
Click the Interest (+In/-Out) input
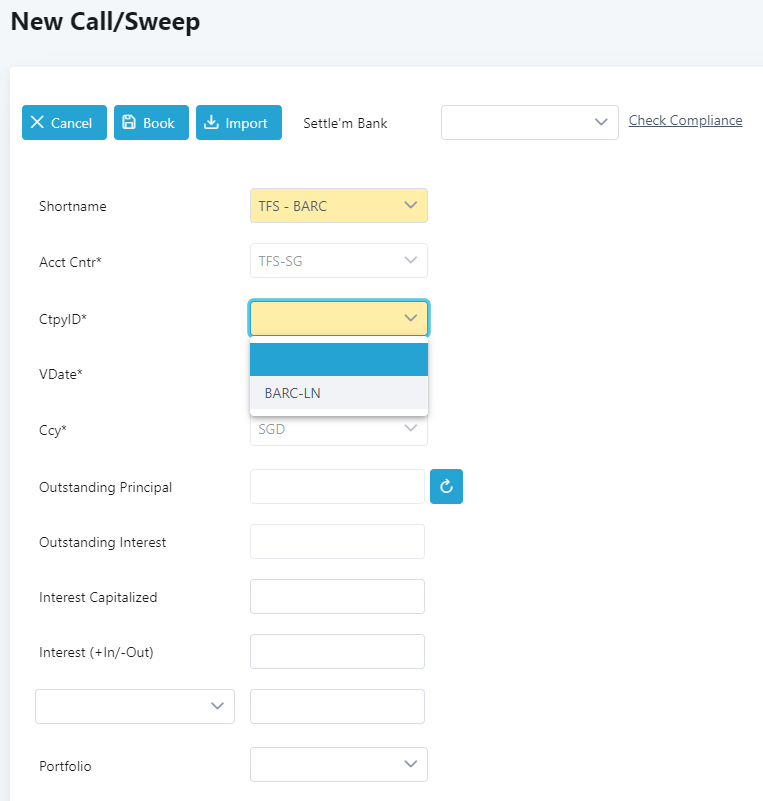(337, 651)
